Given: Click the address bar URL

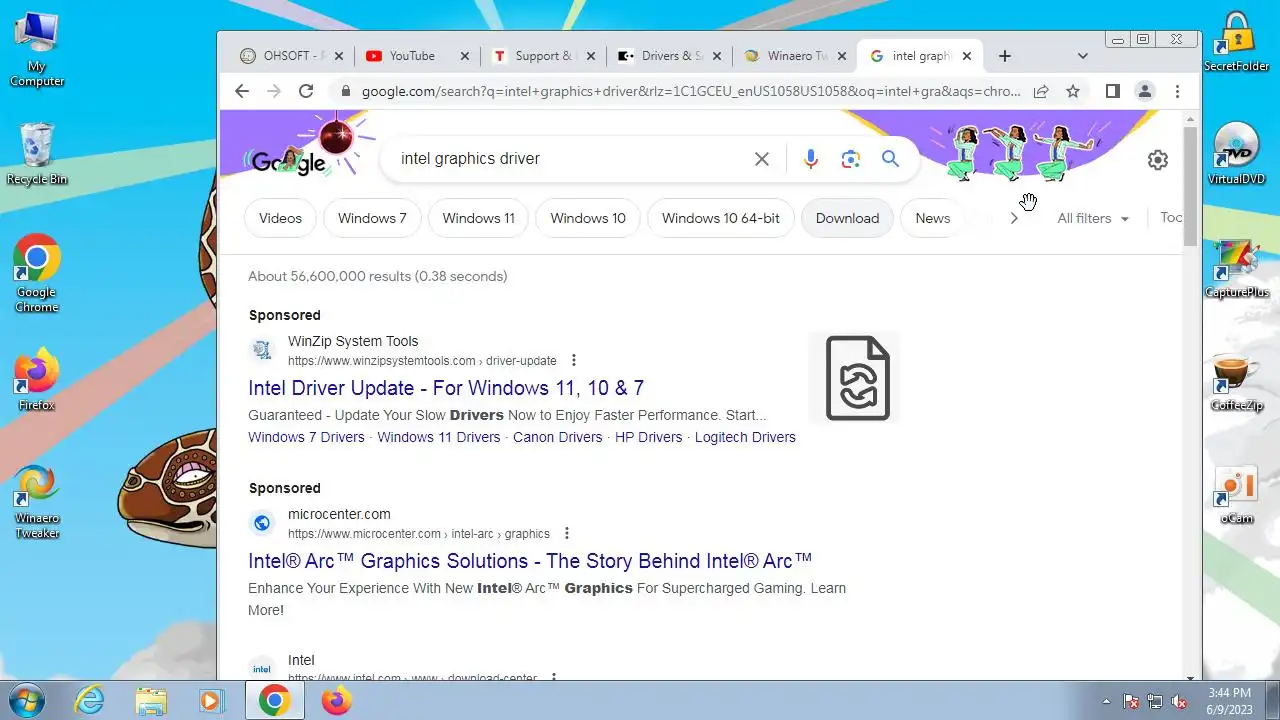Looking at the screenshot, I should (x=691, y=91).
